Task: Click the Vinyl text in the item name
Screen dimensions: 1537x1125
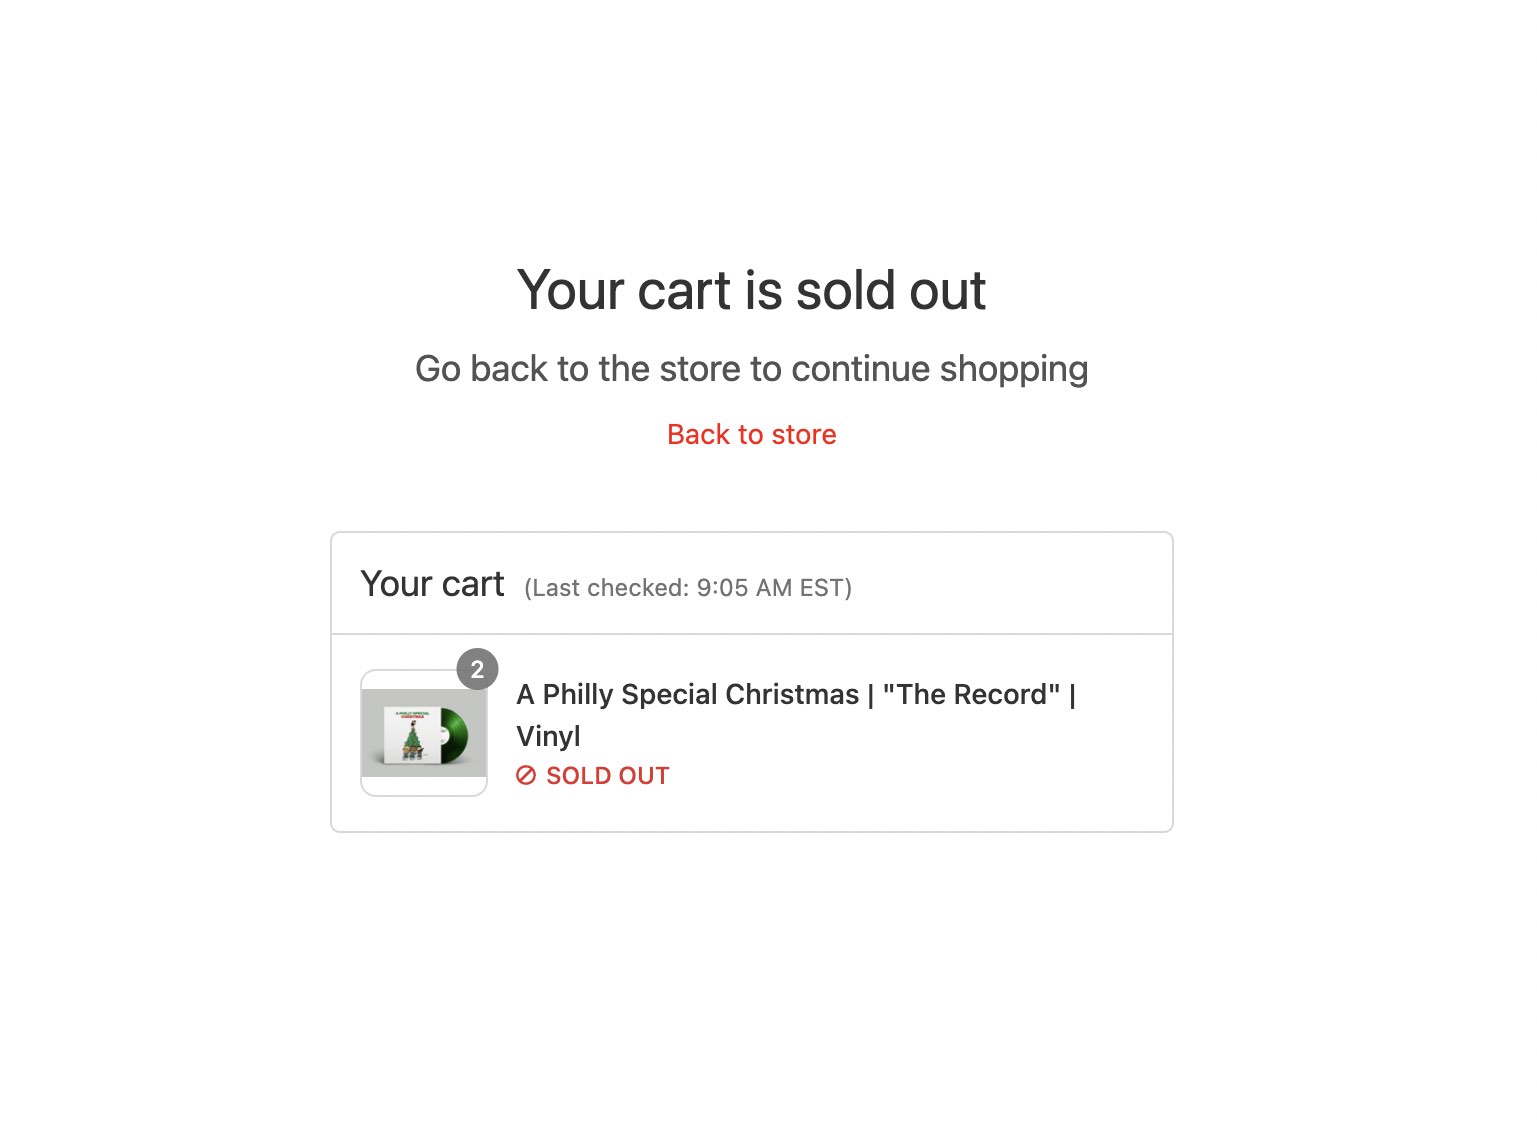Action: coord(548,736)
